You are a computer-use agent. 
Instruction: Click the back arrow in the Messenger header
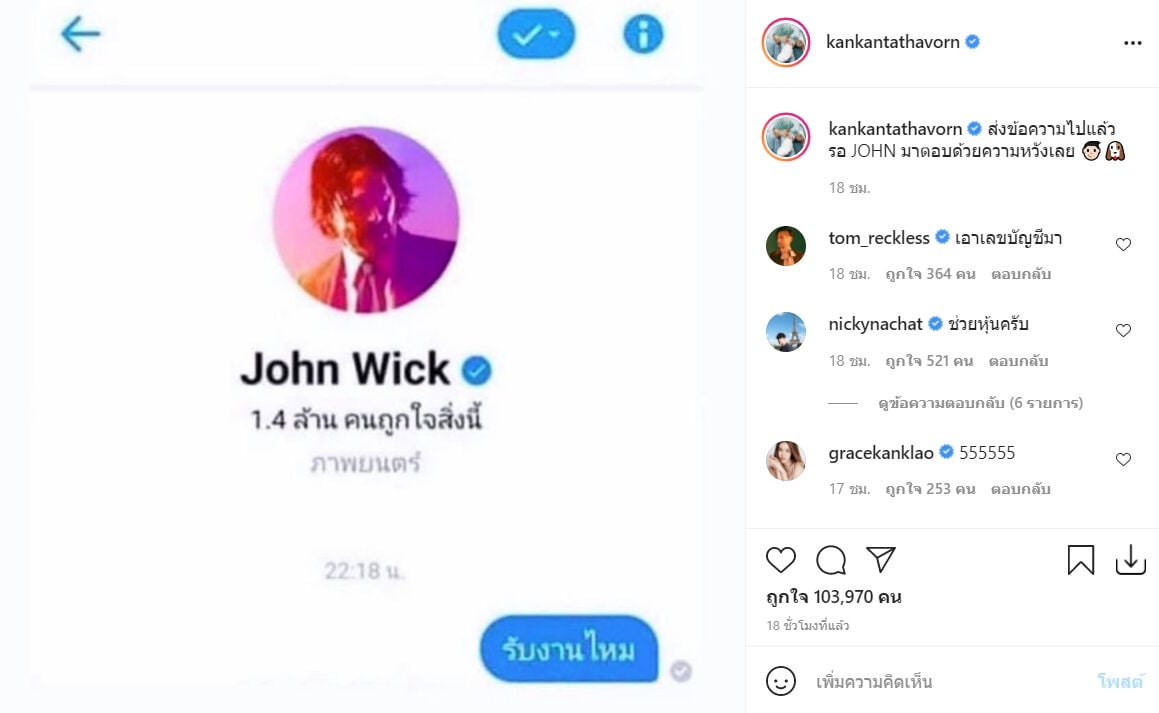click(80, 34)
